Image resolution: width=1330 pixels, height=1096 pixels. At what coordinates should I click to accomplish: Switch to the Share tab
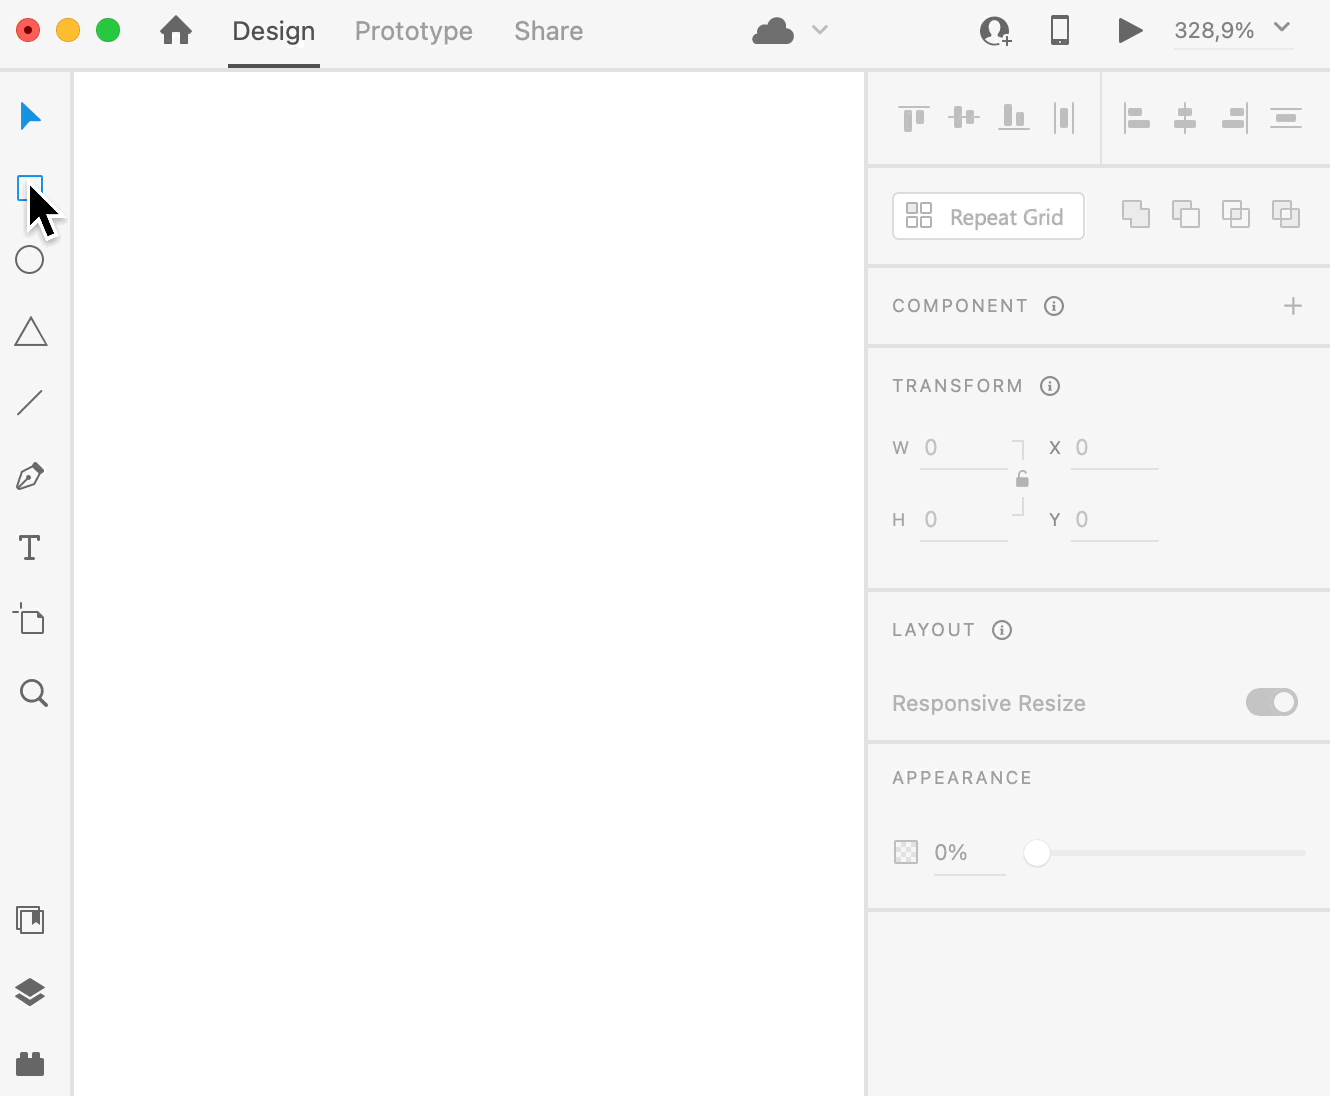[x=549, y=31]
